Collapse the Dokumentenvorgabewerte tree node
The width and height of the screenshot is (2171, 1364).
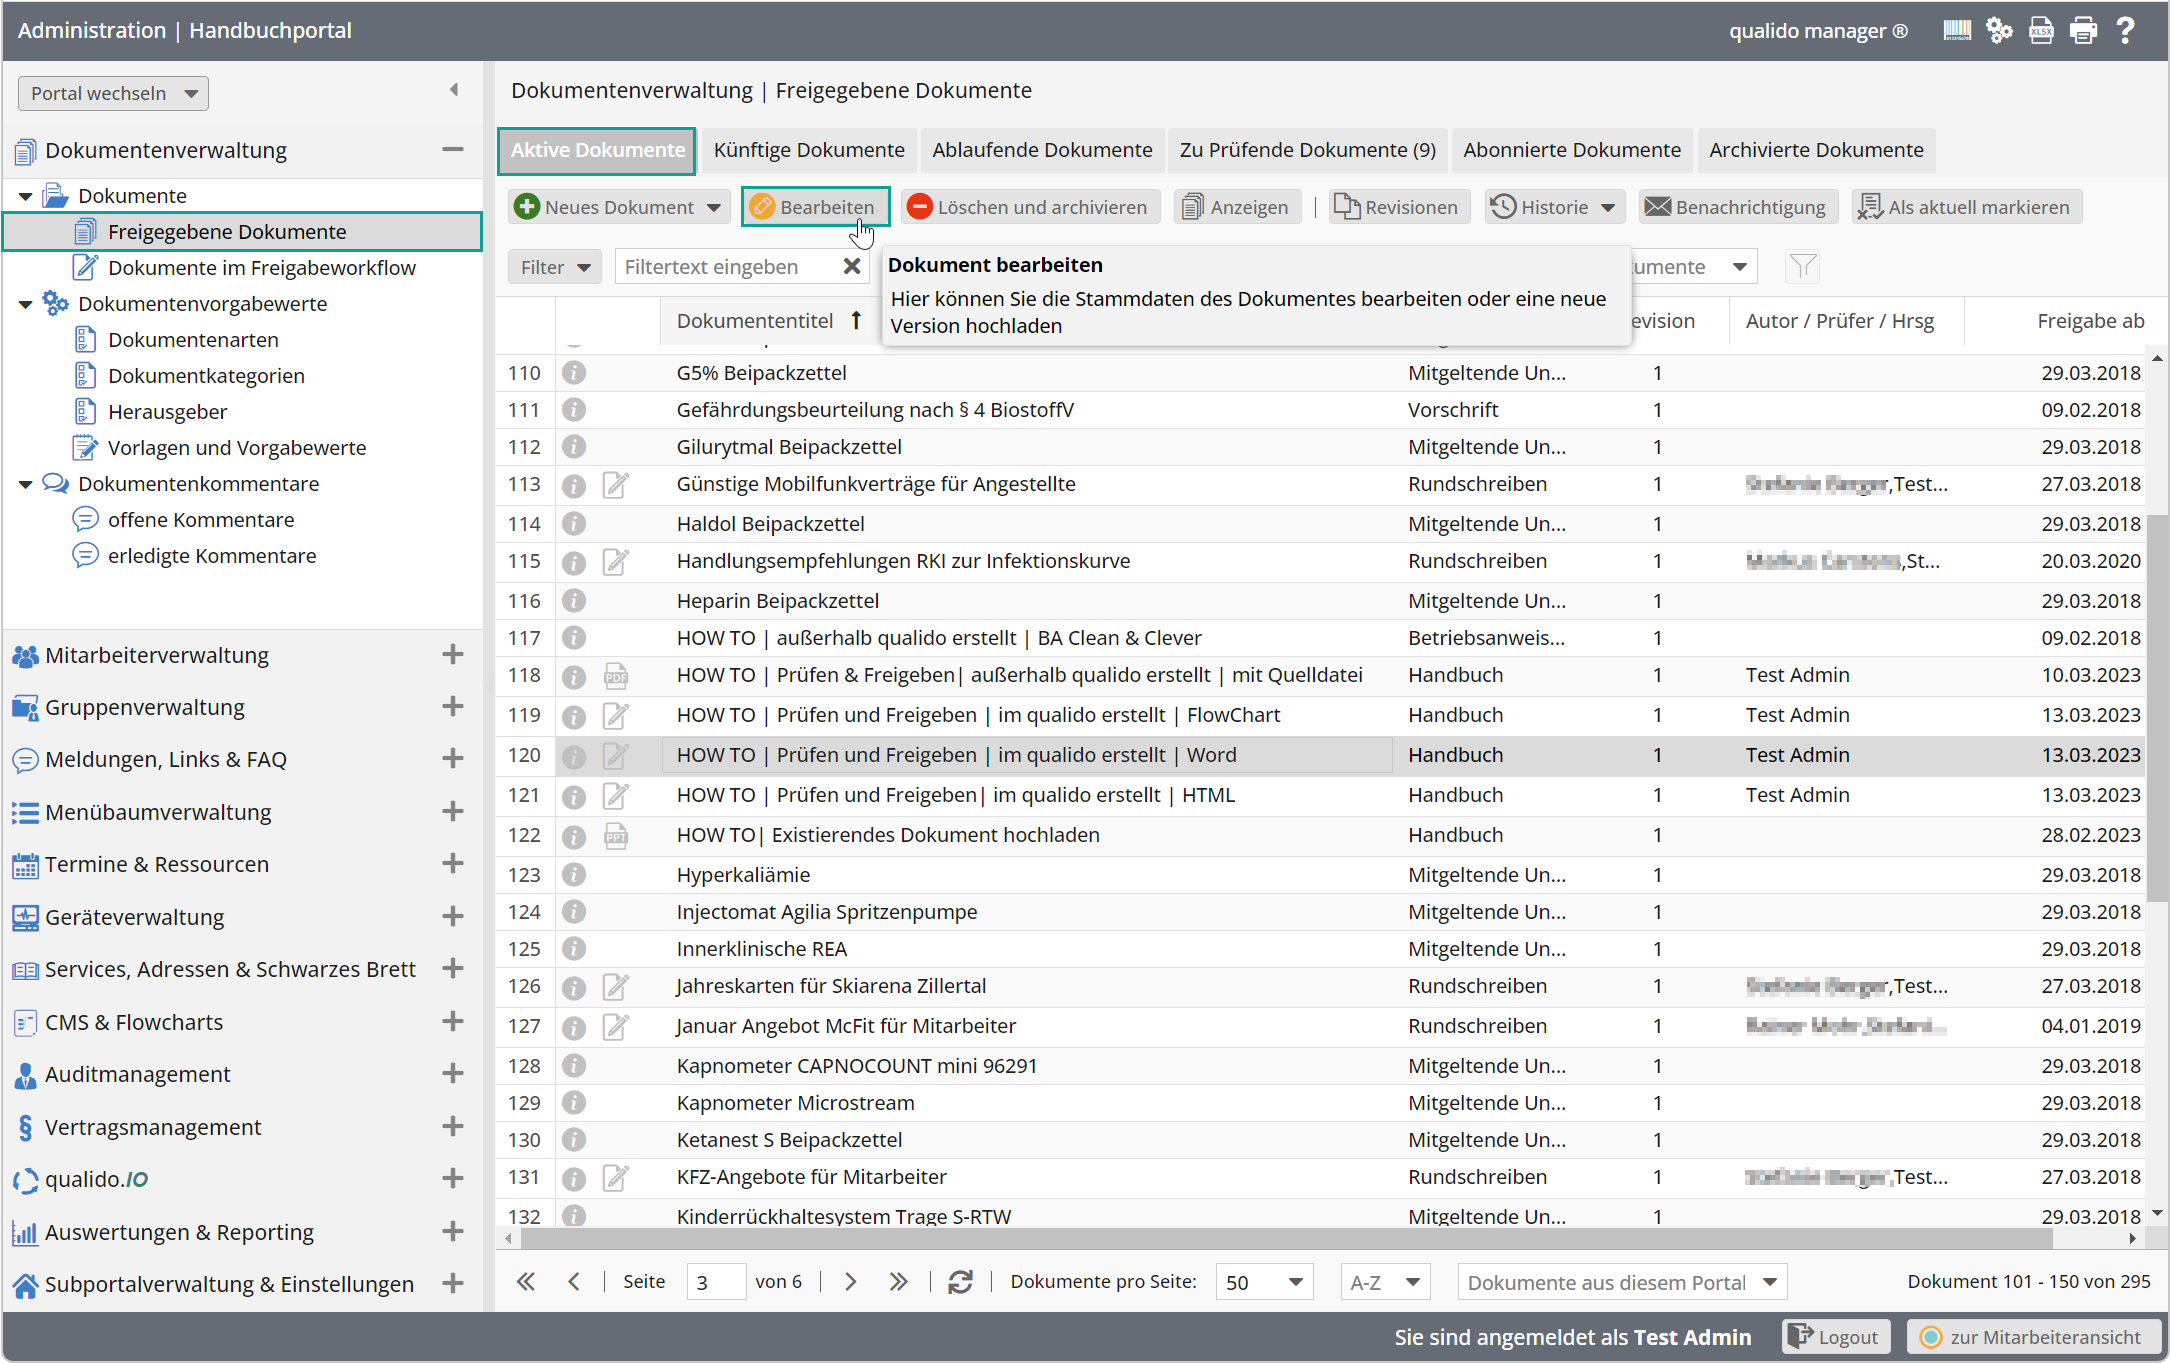26,304
